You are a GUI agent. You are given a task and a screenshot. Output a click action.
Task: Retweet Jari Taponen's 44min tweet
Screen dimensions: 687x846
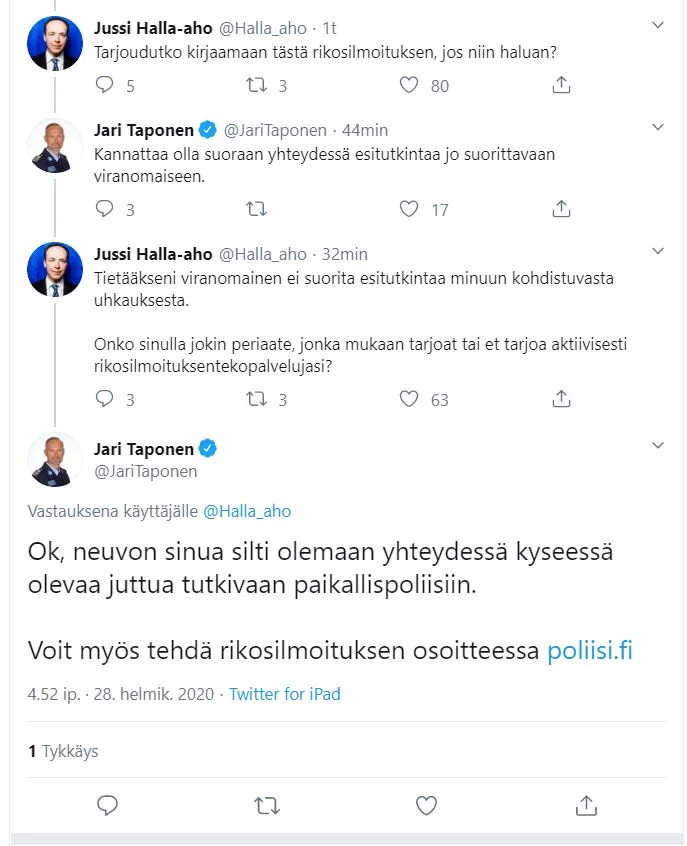[x=257, y=209]
